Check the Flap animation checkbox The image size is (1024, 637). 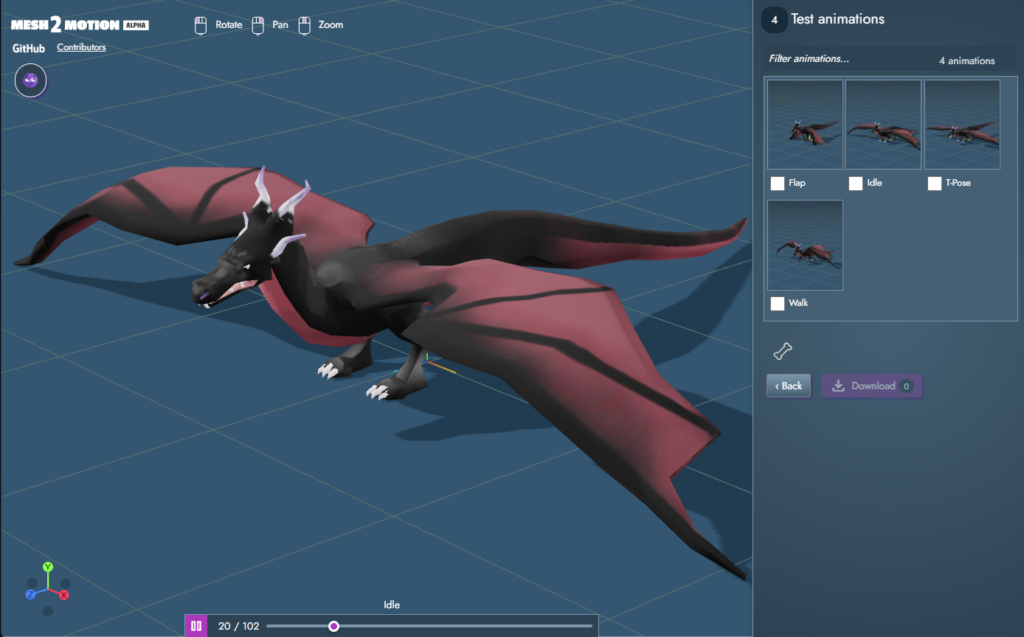point(777,183)
